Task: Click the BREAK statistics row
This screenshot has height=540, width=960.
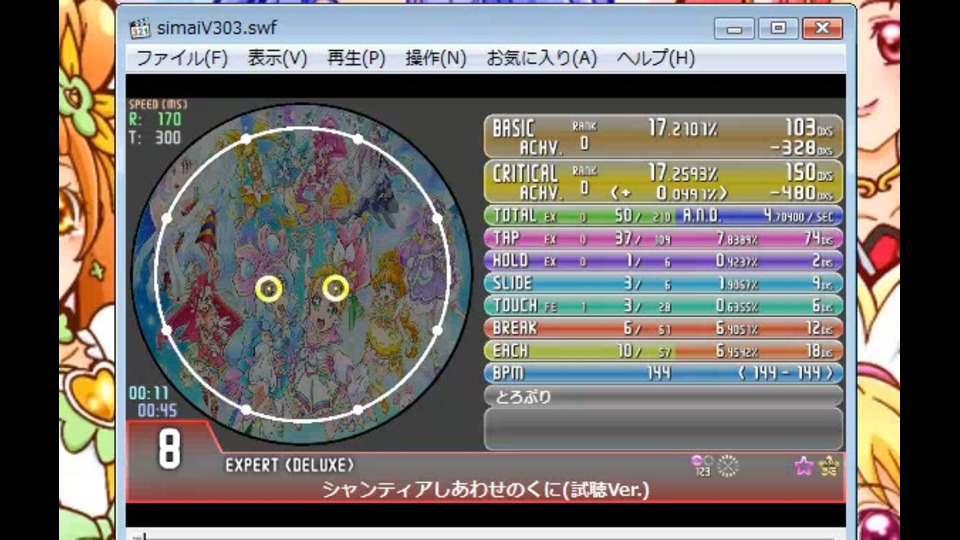Action: pos(663,328)
